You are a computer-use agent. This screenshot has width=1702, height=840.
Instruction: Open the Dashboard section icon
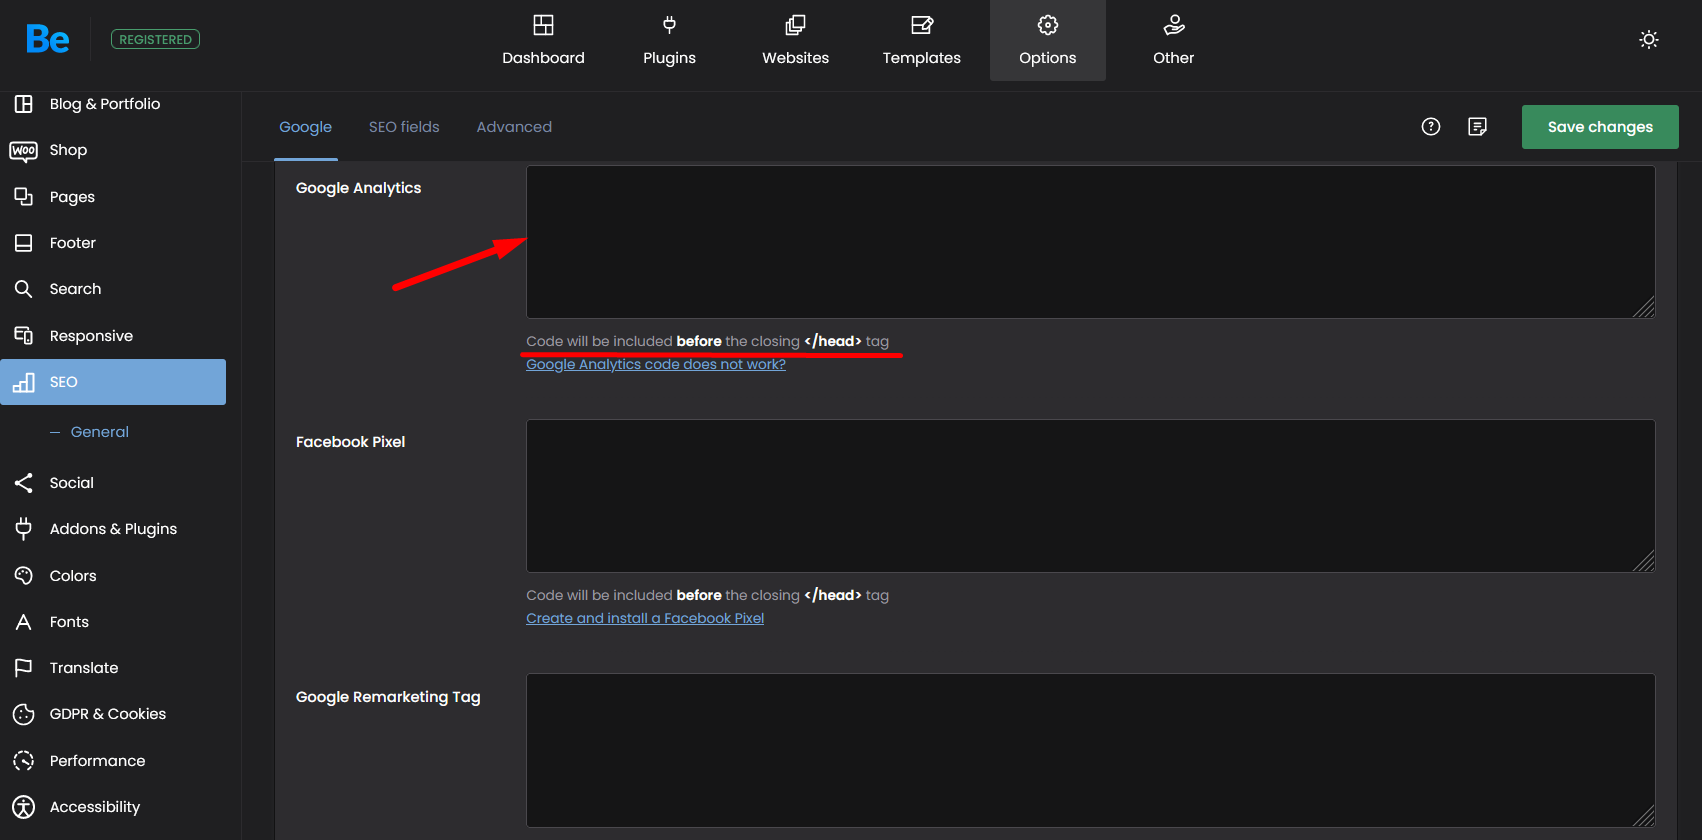[543, 25]
